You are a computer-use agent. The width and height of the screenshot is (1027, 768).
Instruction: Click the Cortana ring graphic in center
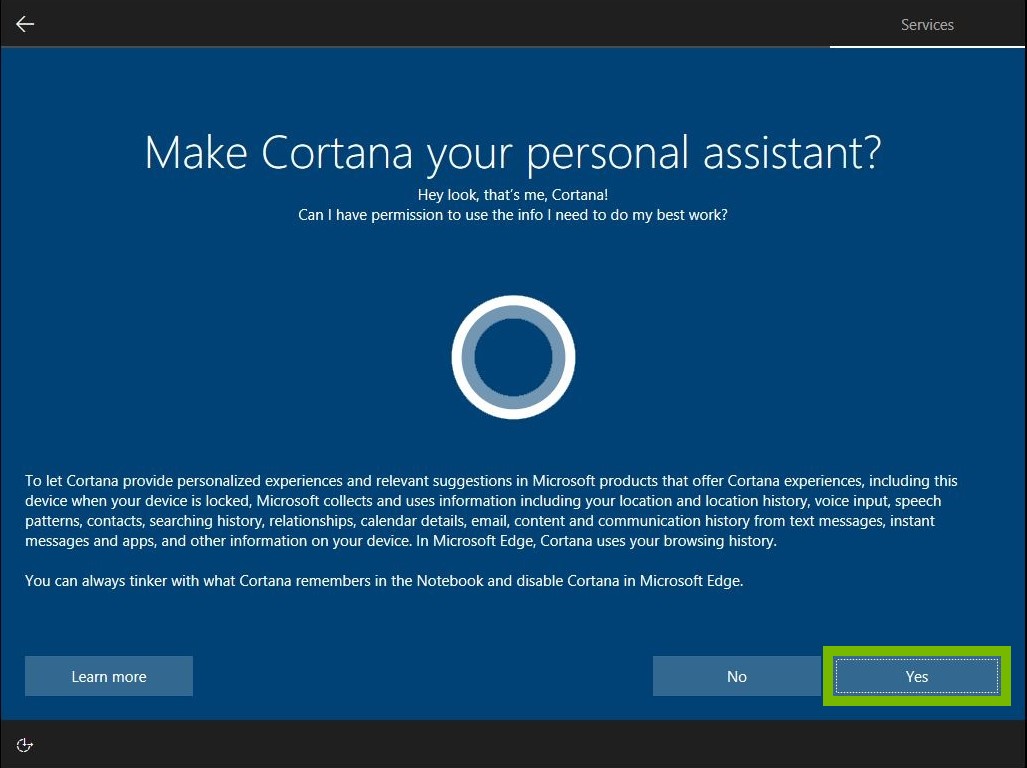[513, 357]
